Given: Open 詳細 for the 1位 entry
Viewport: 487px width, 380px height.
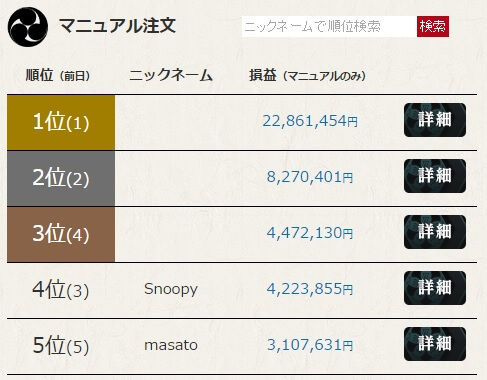Looking at the screenshot, I should (x=435, y=120).
